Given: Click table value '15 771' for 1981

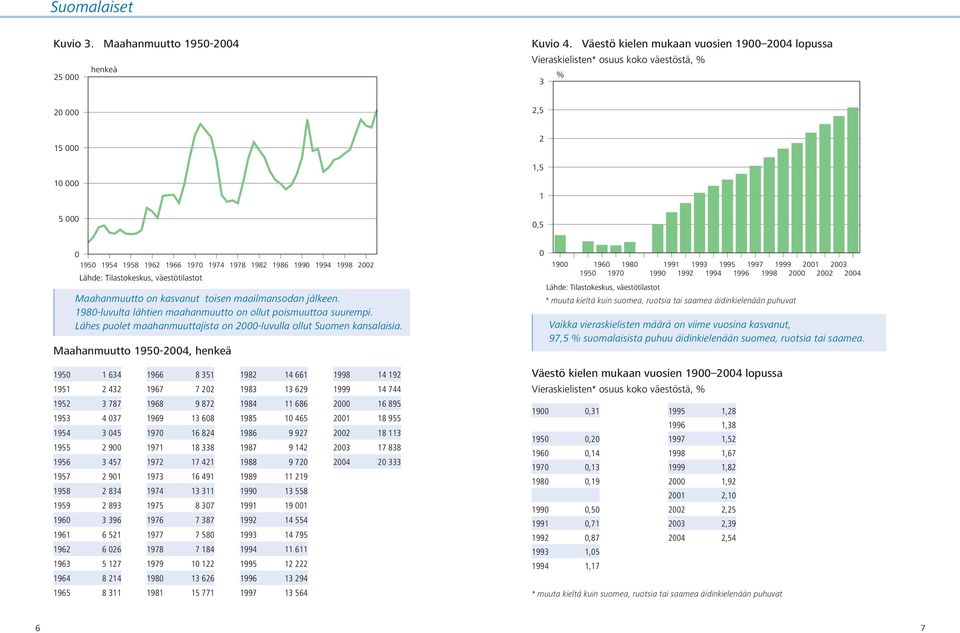Looking at the screenshot, I should tap(203, 593).
